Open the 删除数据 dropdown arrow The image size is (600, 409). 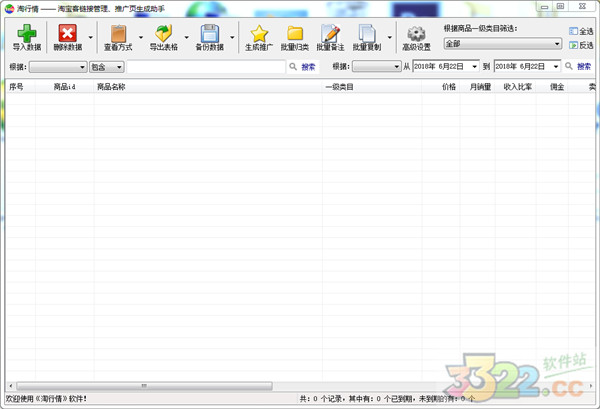tap(91, 37)
